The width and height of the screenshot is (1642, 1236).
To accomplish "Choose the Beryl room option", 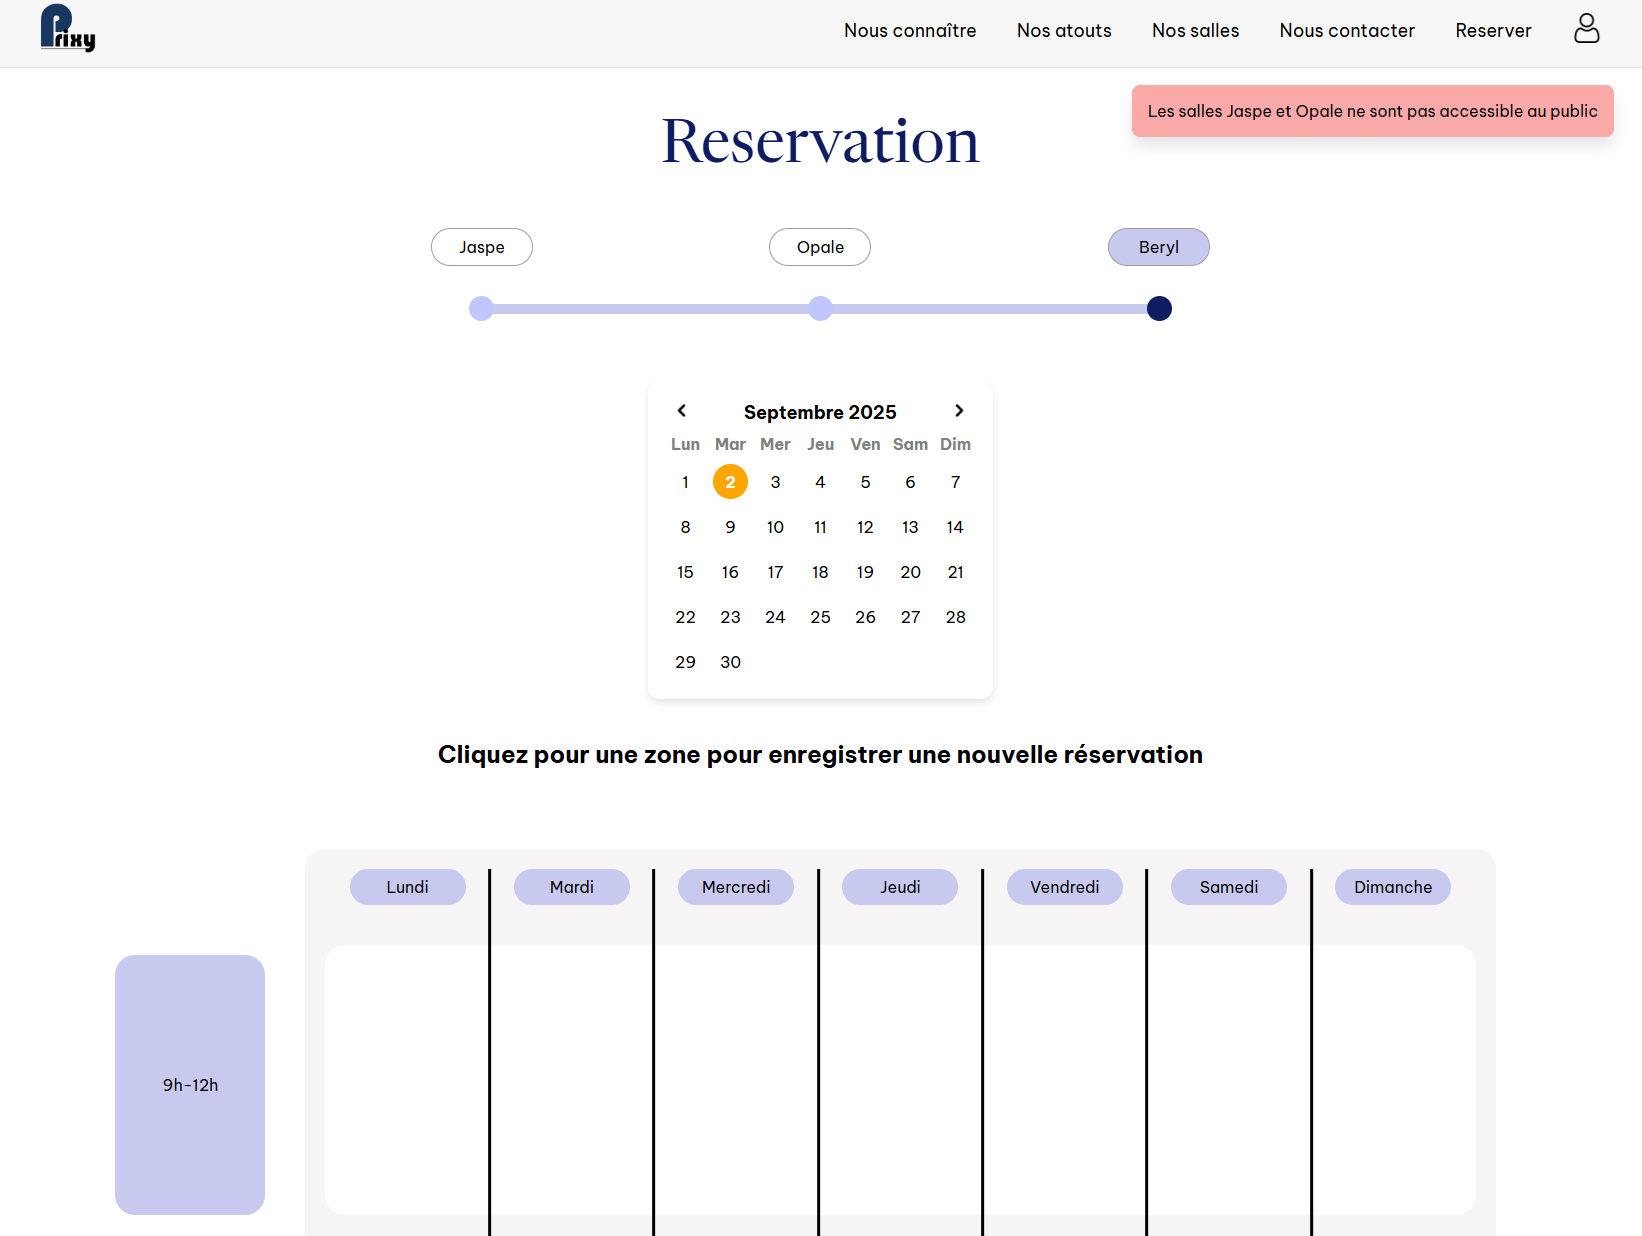I will tap(1158, 247).
